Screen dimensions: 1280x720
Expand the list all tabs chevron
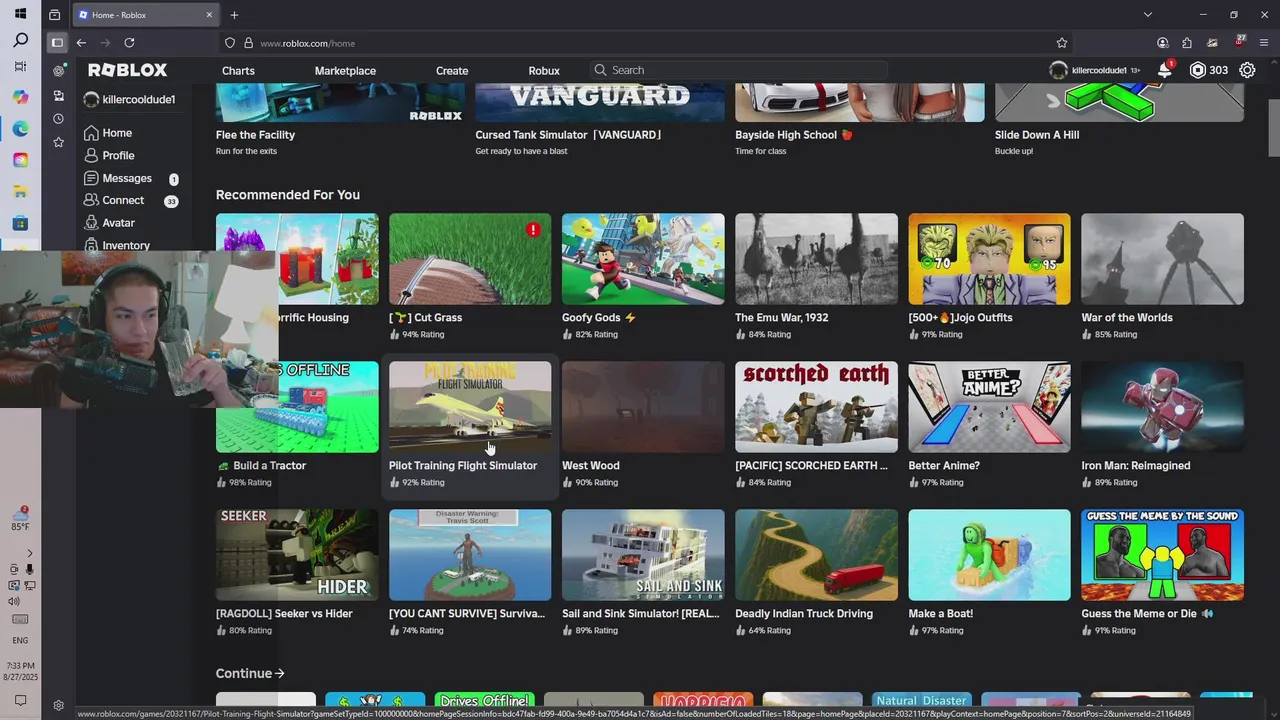coord(1148,15)
